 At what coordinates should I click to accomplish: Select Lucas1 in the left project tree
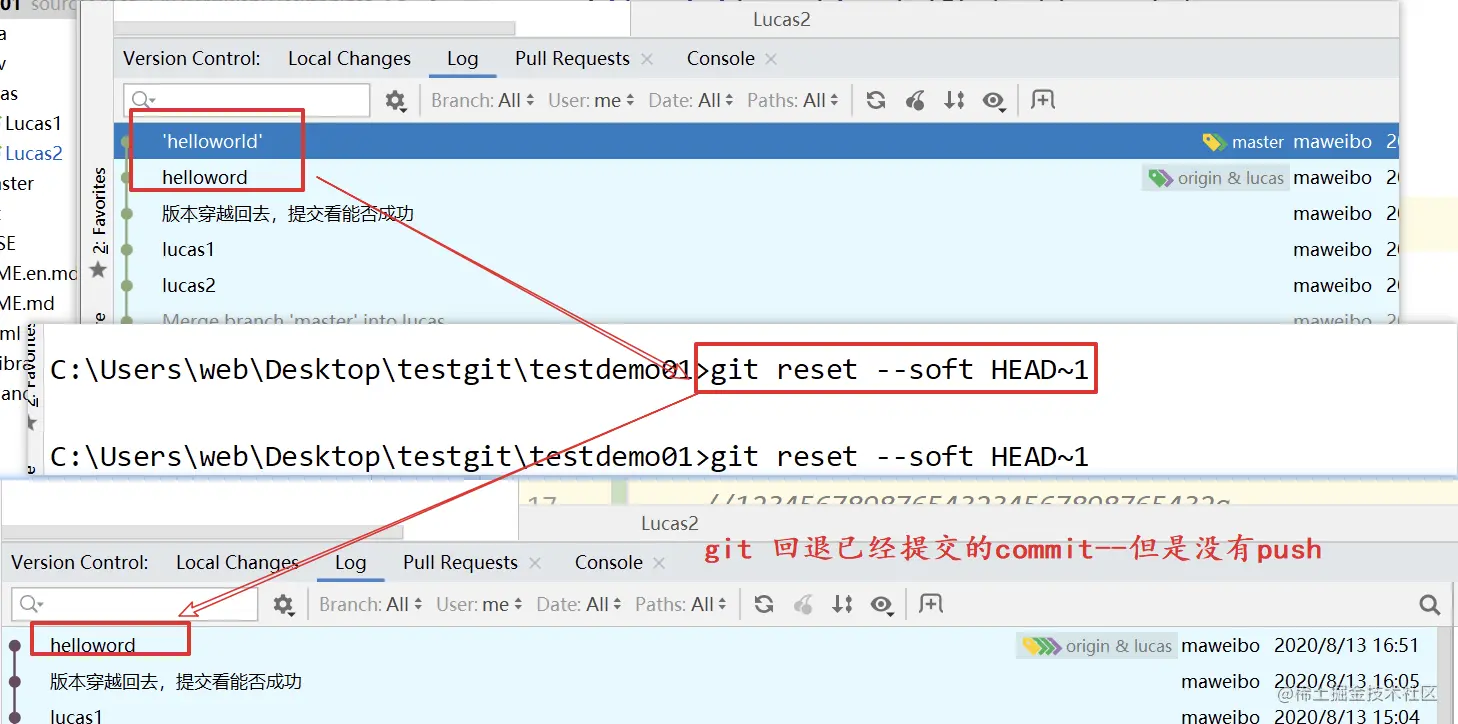coord(33,124)
